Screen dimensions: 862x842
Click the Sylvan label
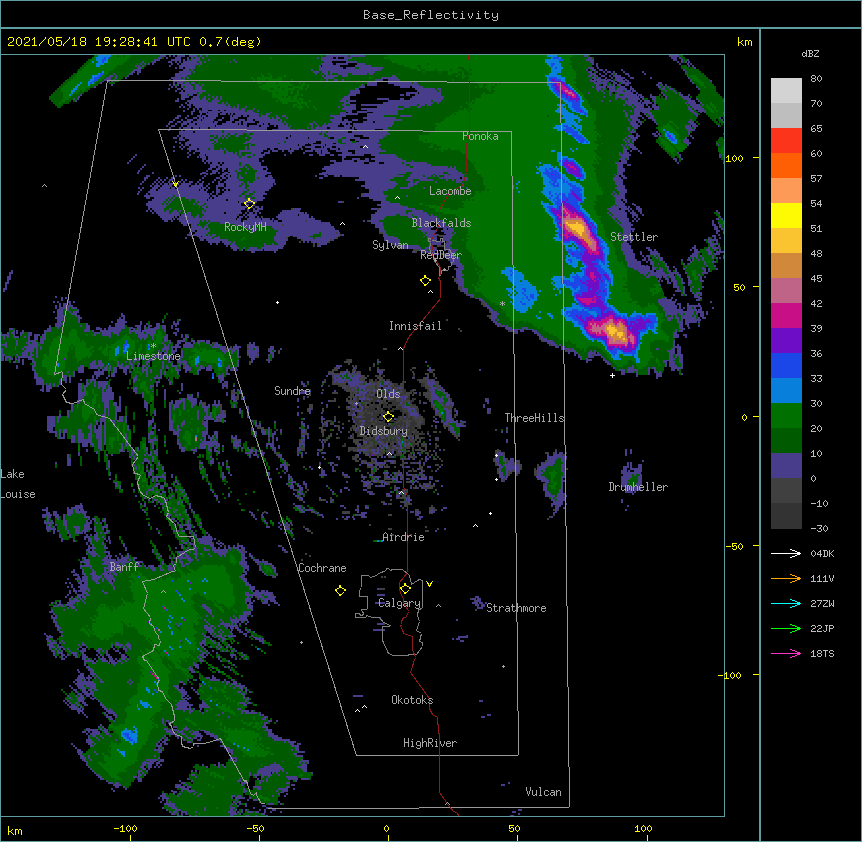(x=390, y=245)
